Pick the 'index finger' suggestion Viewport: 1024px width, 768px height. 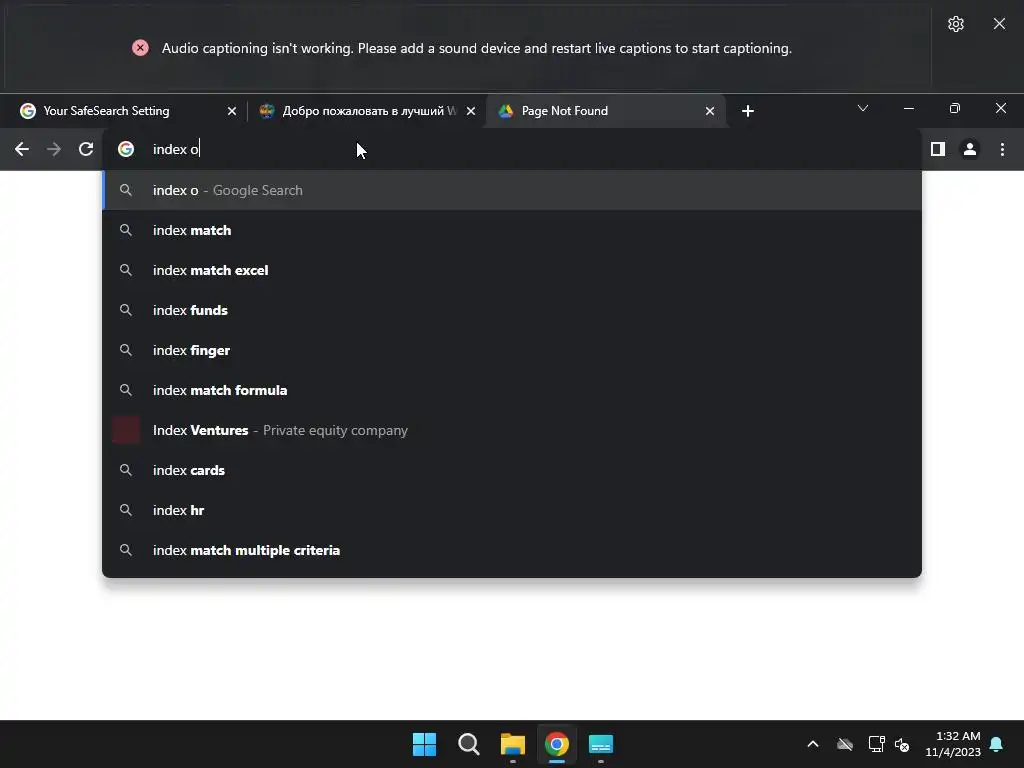coord(512,350)
